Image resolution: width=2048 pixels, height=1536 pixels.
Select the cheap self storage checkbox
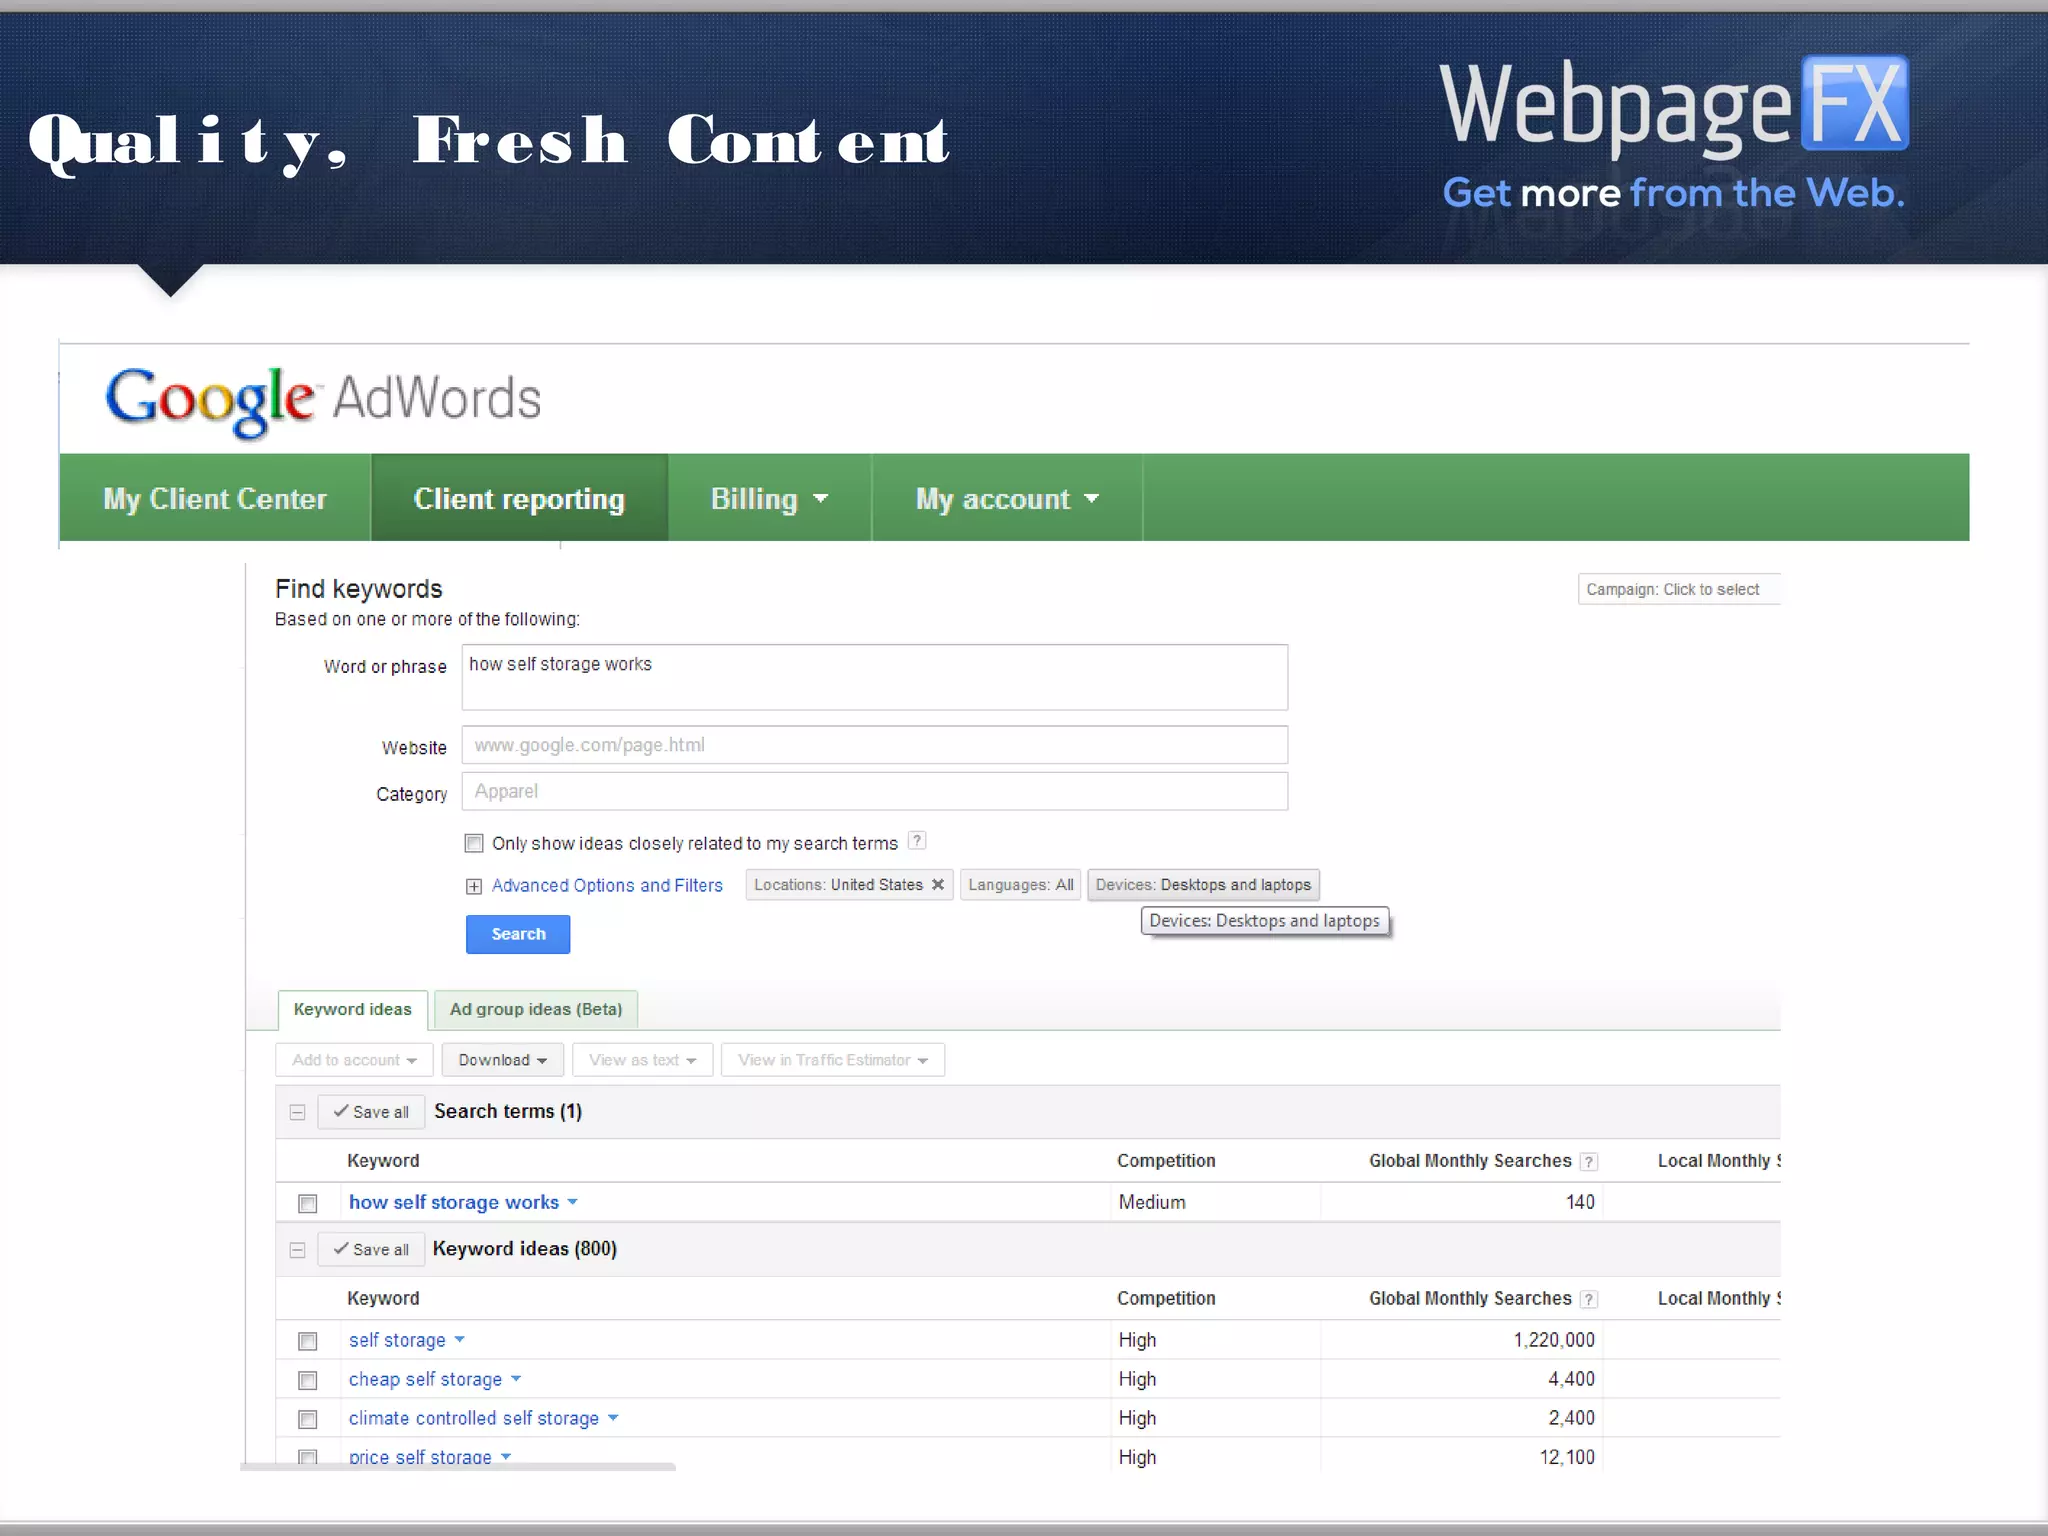(308, 1380)
